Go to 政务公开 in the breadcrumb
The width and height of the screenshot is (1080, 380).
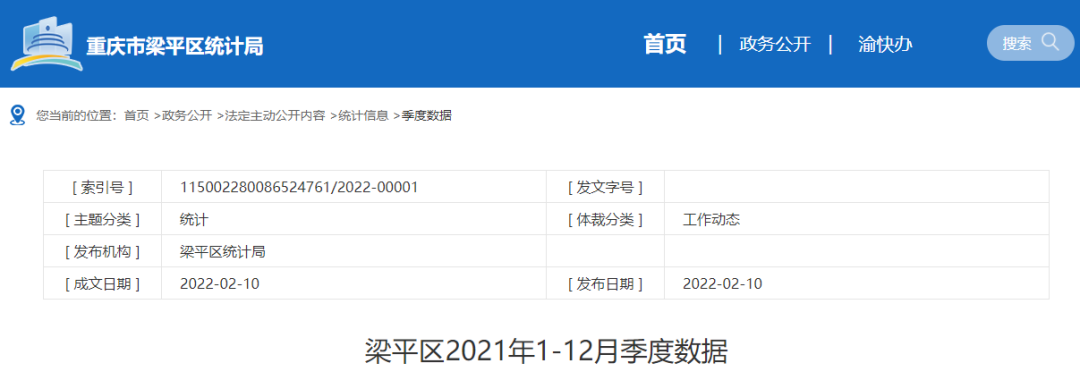[187, 116]
